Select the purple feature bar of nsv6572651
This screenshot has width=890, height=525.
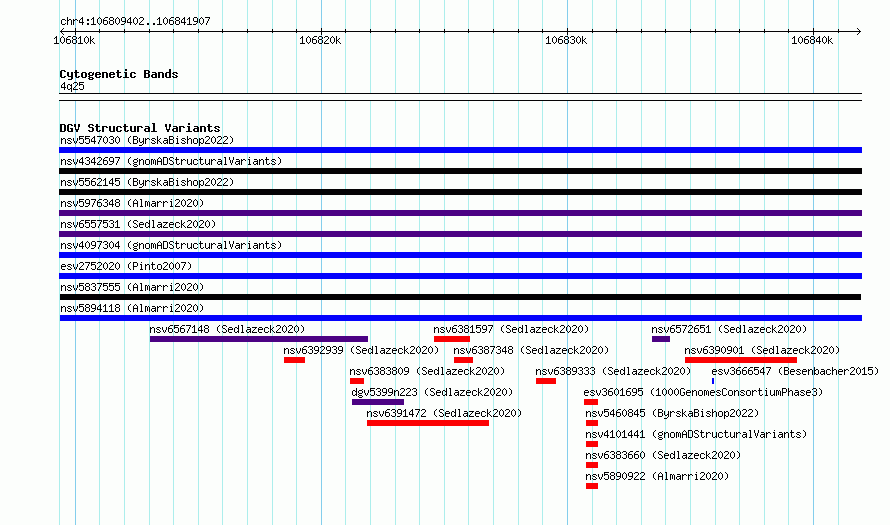(x=661, y=339)
